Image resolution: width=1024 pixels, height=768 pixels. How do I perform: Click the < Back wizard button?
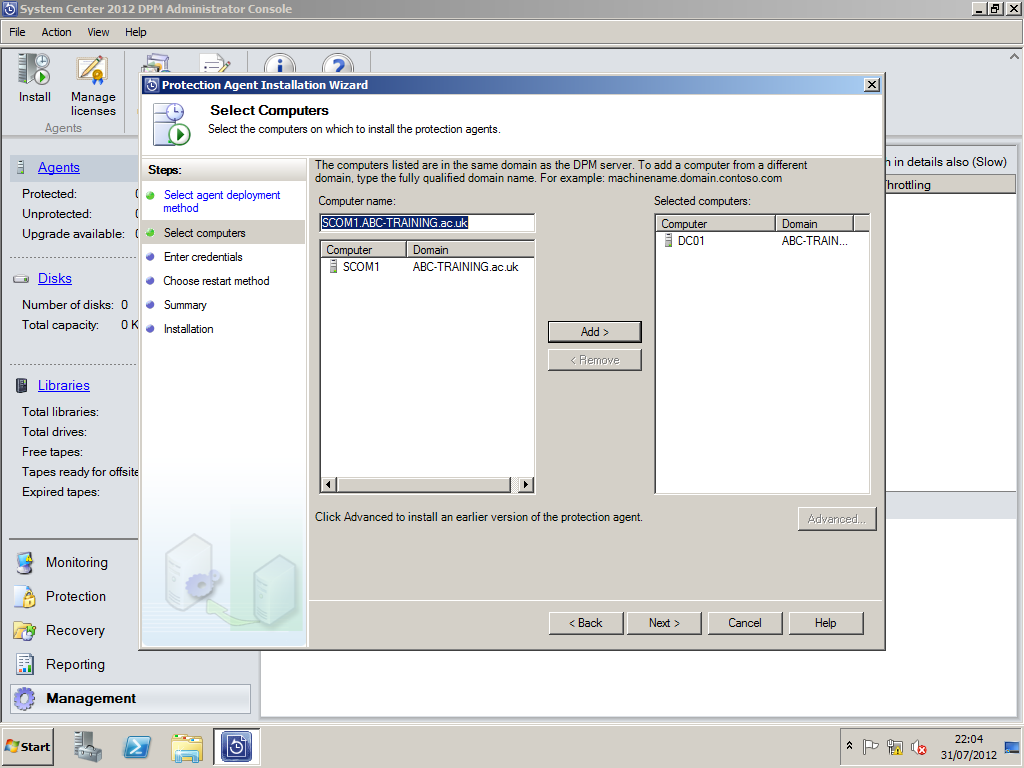click(x=586, y=623)
